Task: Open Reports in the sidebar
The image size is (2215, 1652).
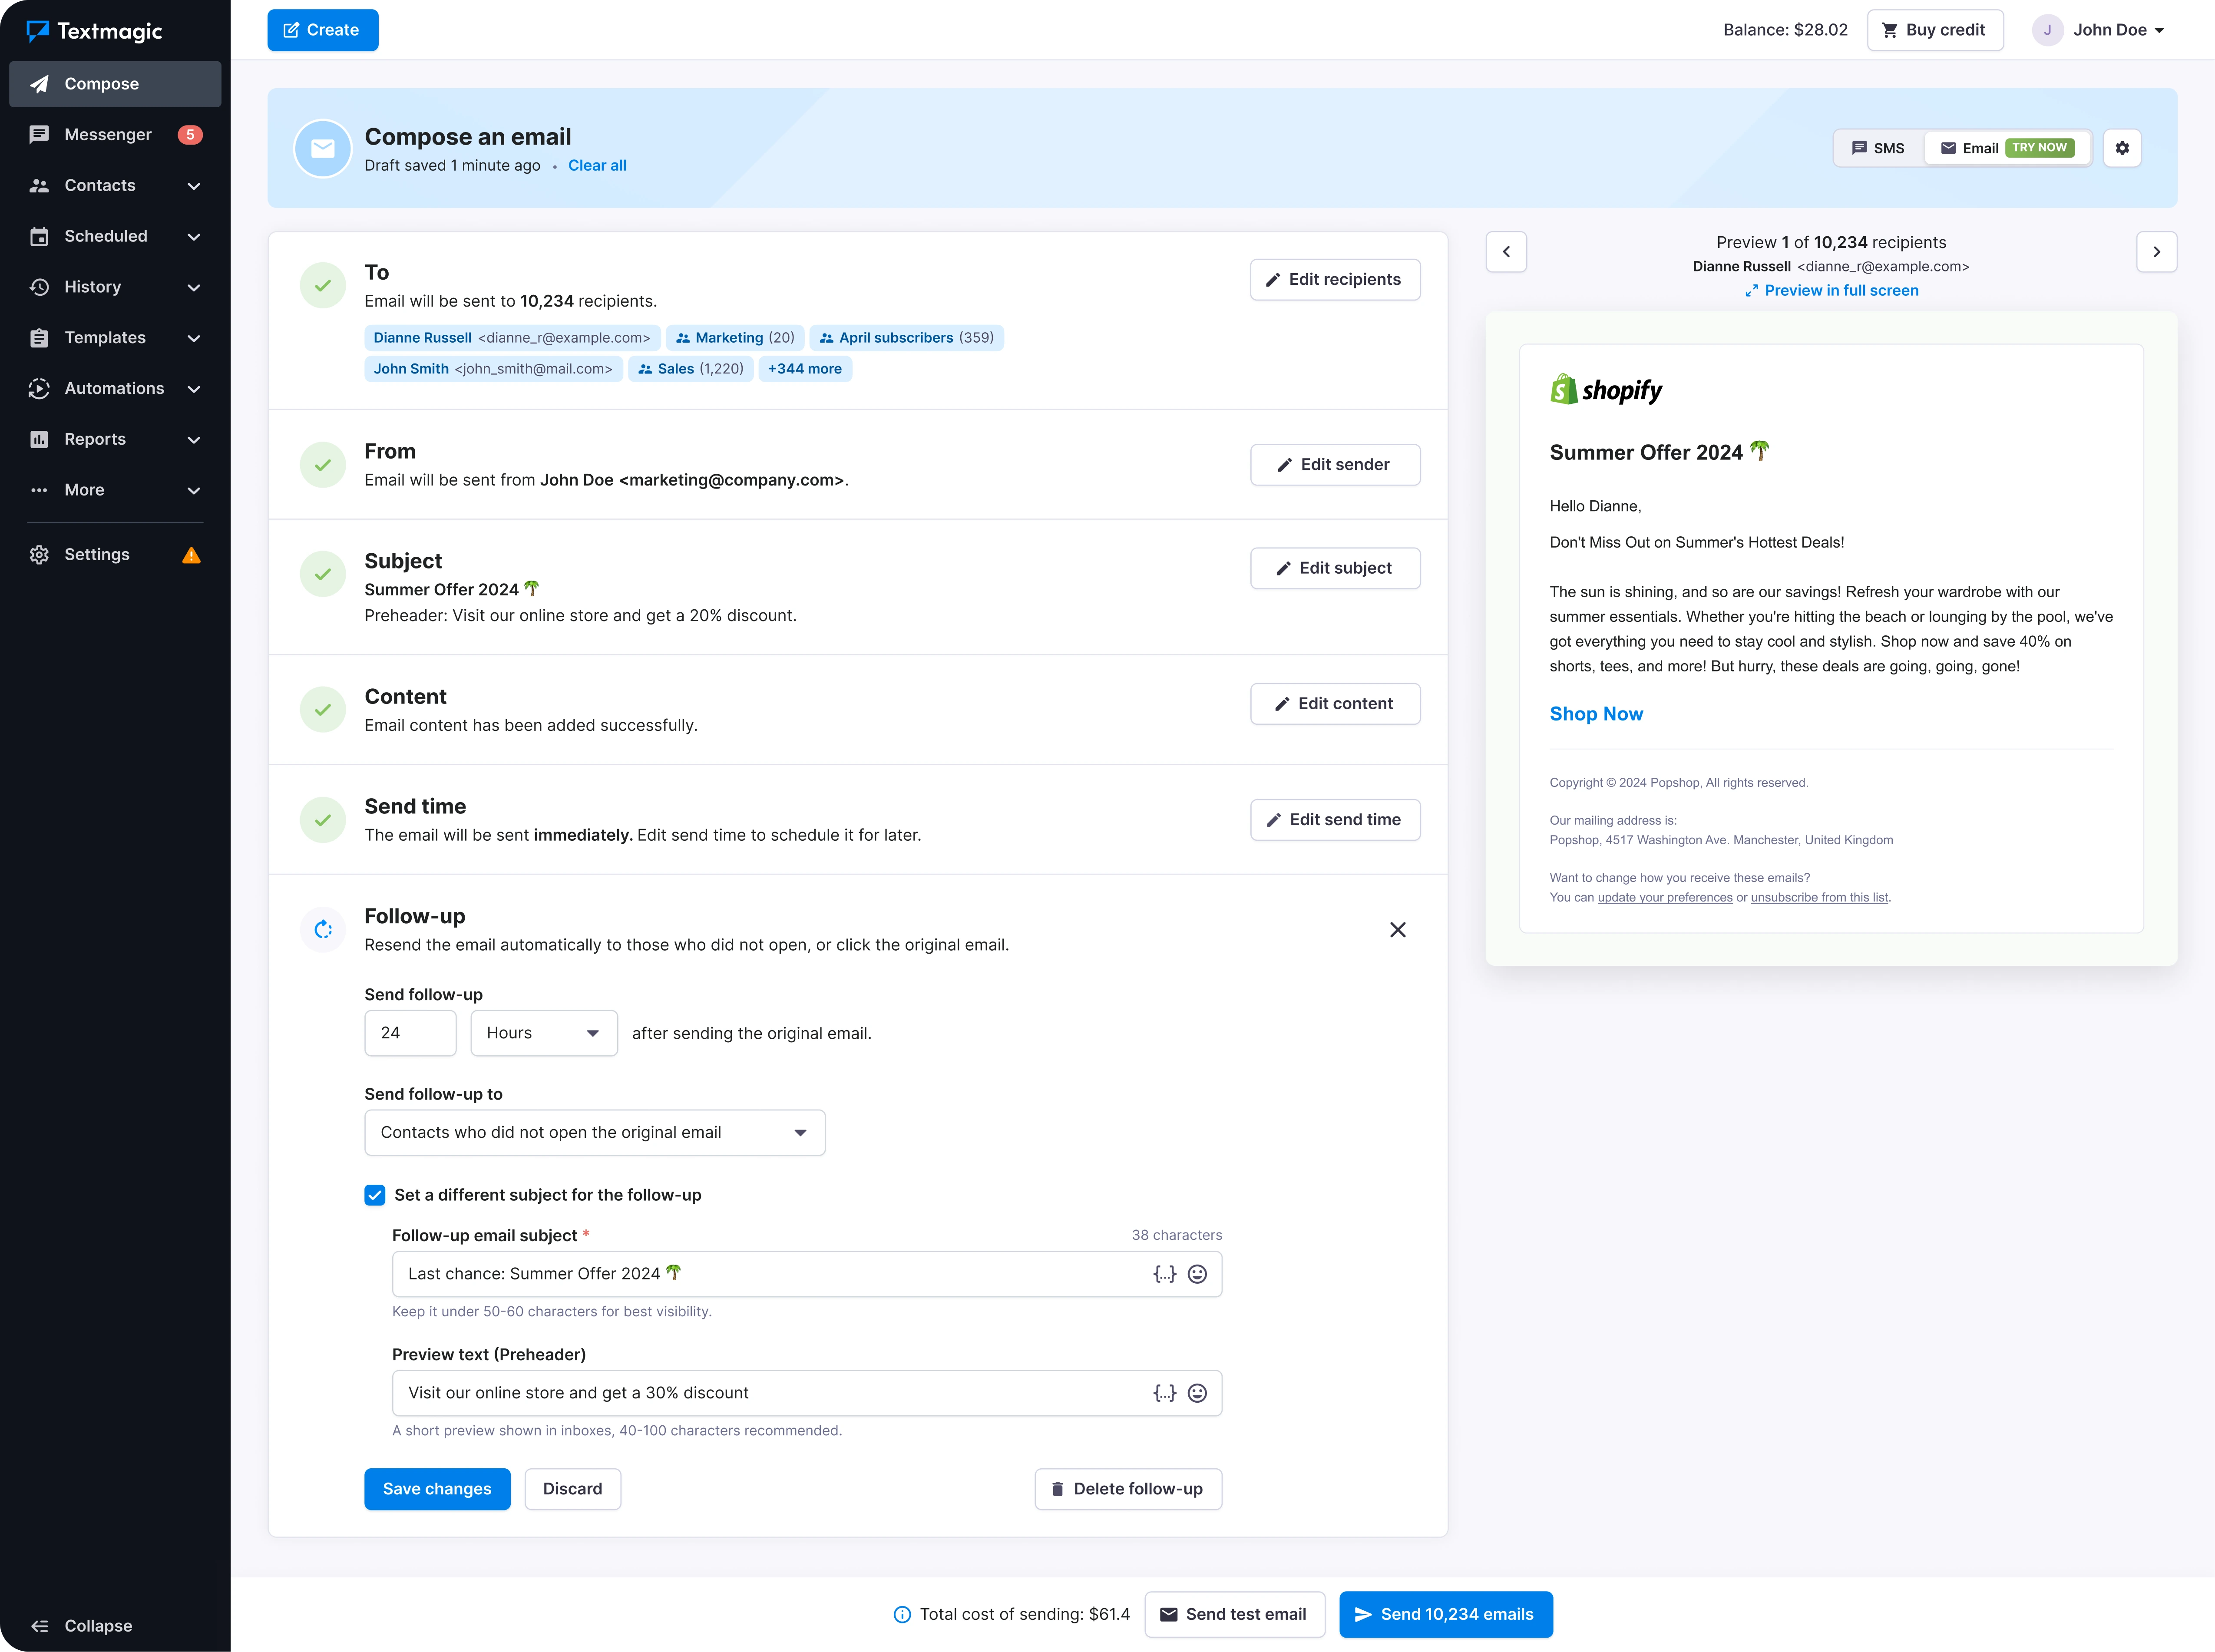Action: pyautogui.click(x=115, y=439)
